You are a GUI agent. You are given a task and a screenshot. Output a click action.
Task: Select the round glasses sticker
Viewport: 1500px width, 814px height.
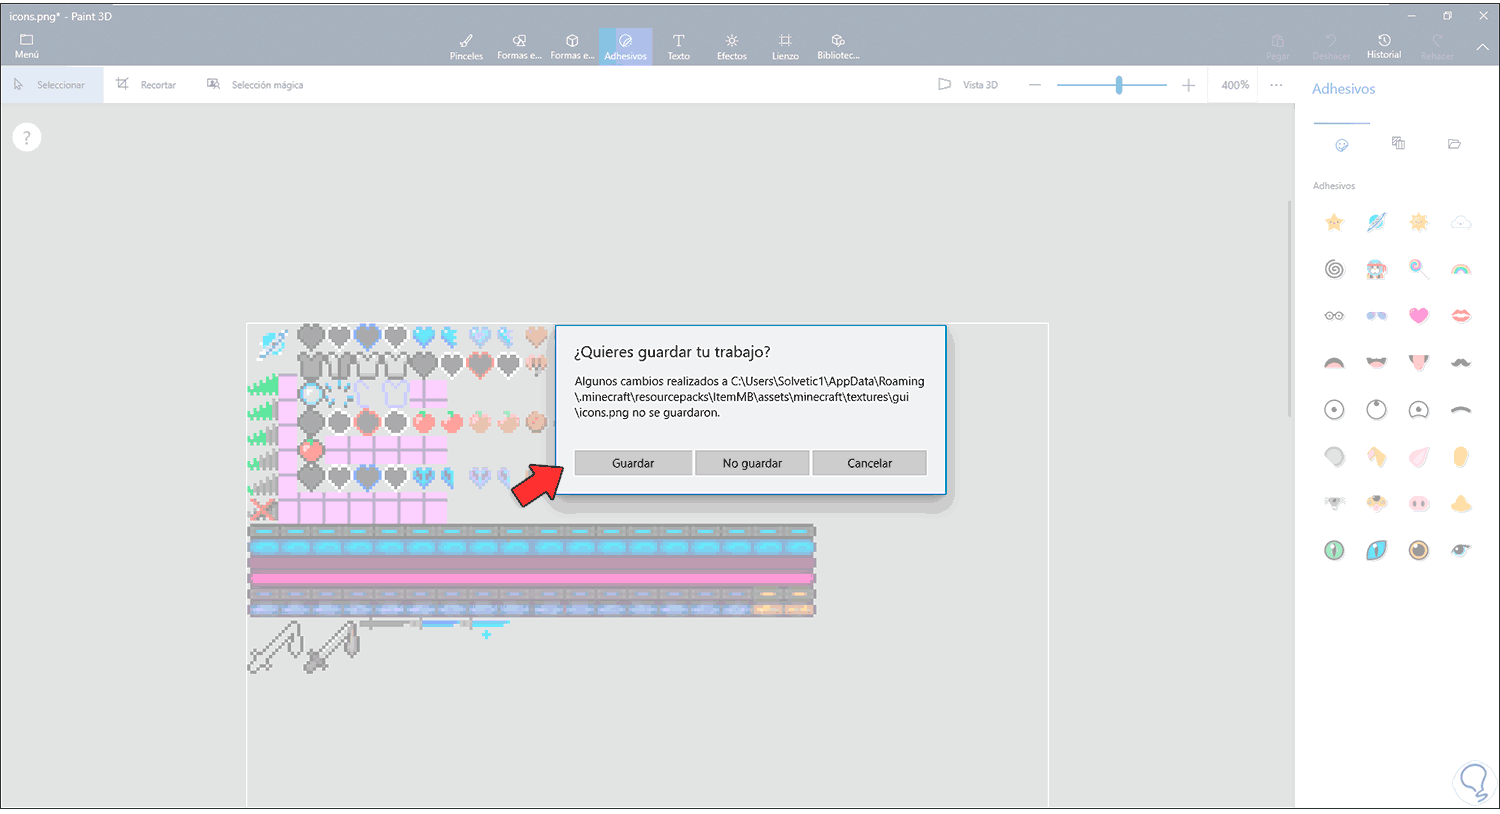pyautogui.click(x=1334, y=316)
